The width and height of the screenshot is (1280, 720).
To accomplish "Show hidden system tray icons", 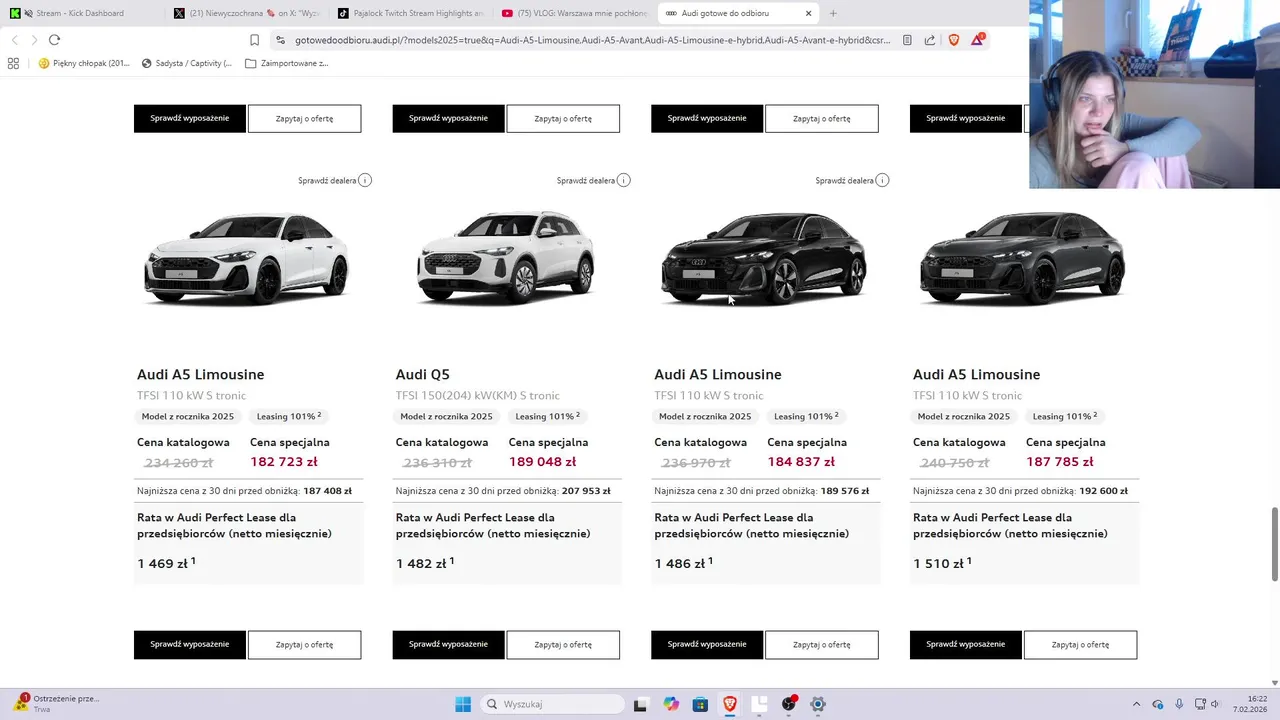I will 1136,704.
